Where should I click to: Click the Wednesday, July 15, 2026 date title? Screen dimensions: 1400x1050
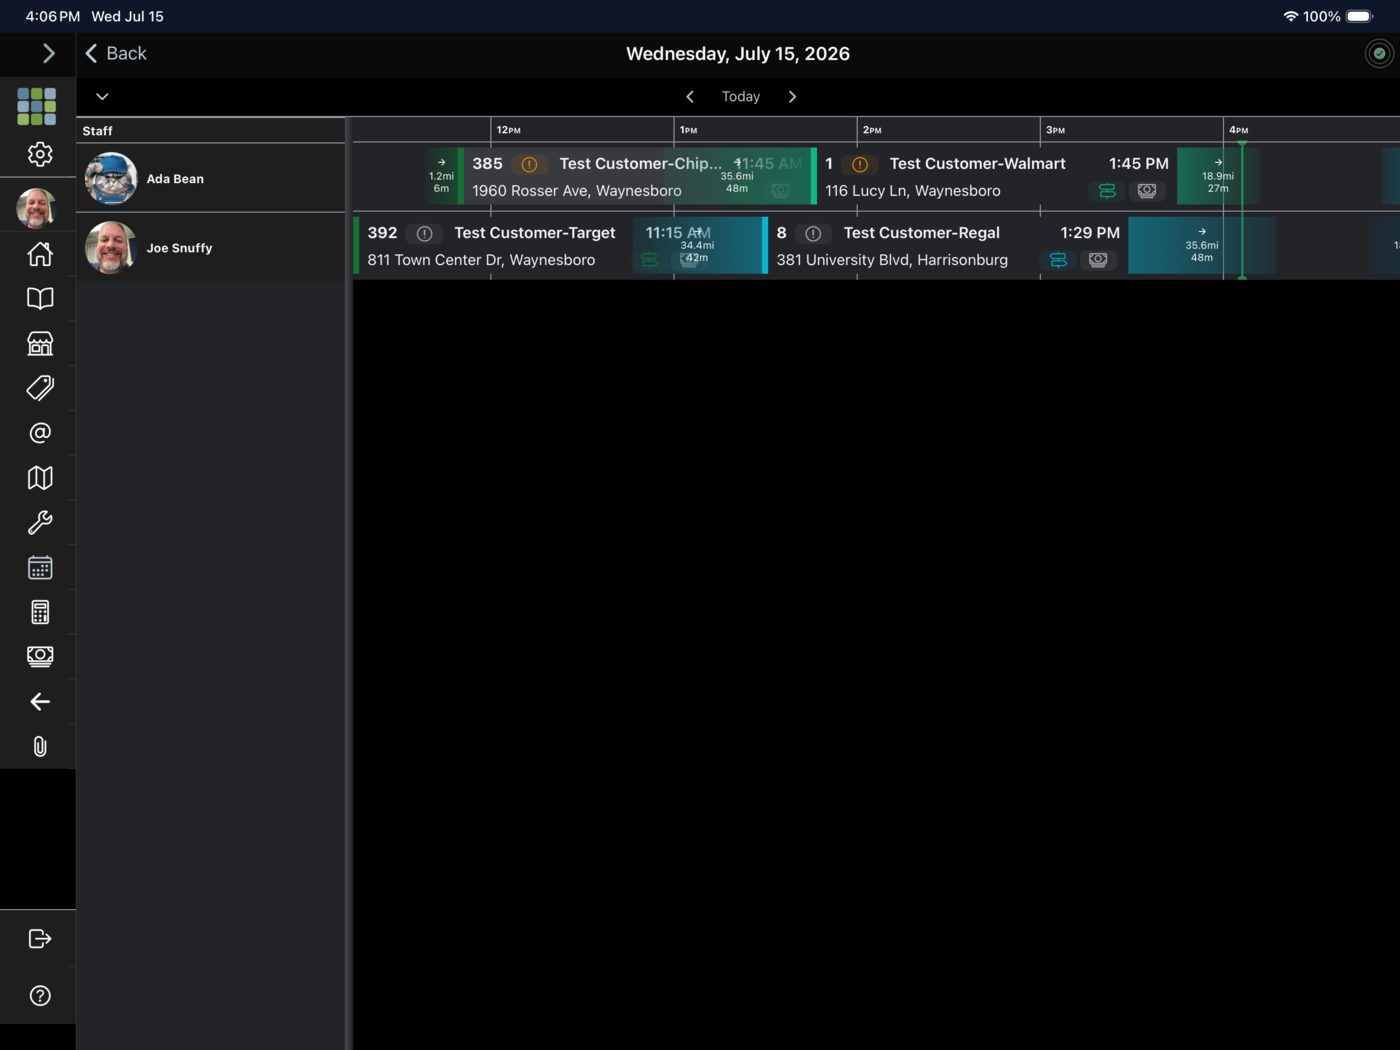(738, 54)
